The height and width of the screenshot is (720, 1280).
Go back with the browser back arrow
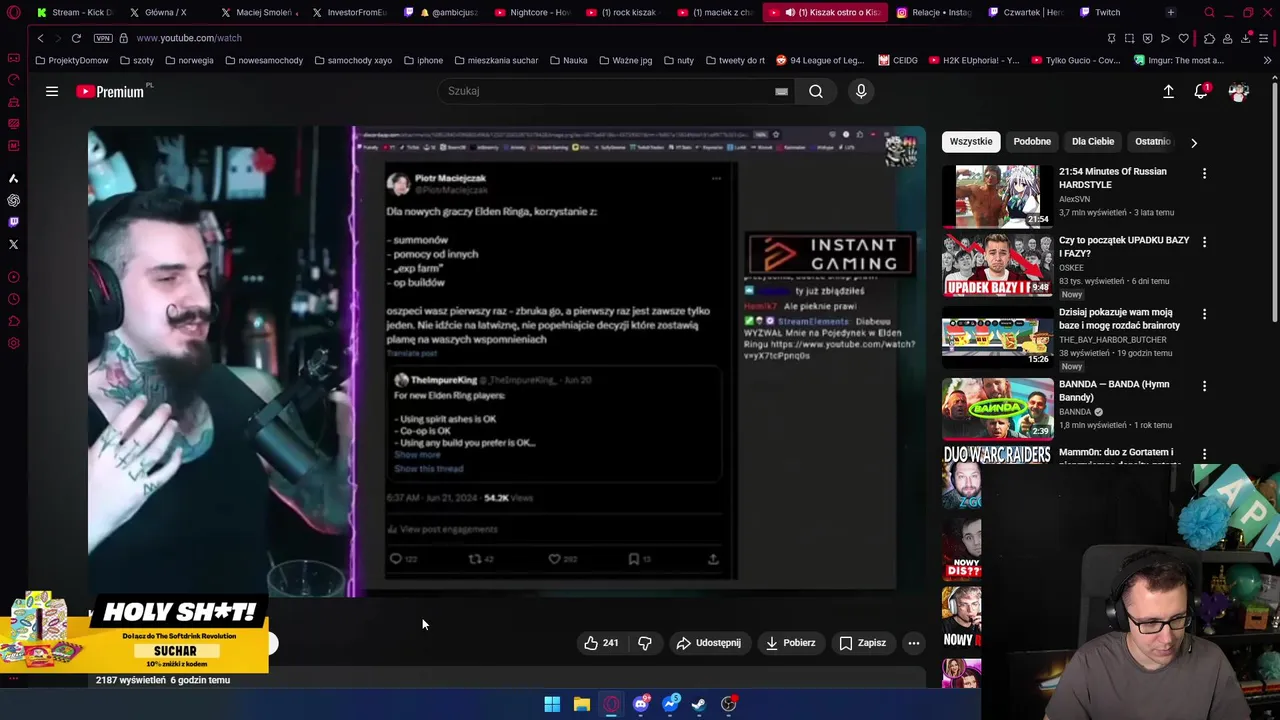tap(40, 38)
